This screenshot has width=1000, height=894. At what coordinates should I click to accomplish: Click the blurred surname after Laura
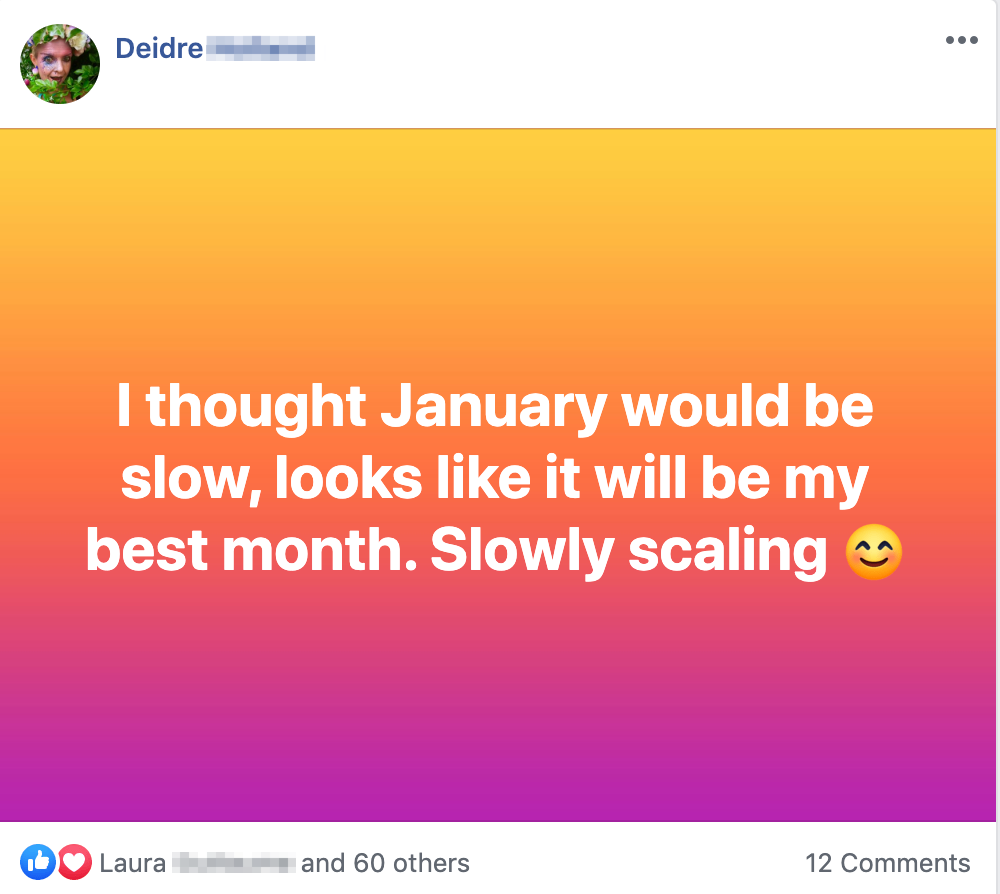(x=233, y=863)
